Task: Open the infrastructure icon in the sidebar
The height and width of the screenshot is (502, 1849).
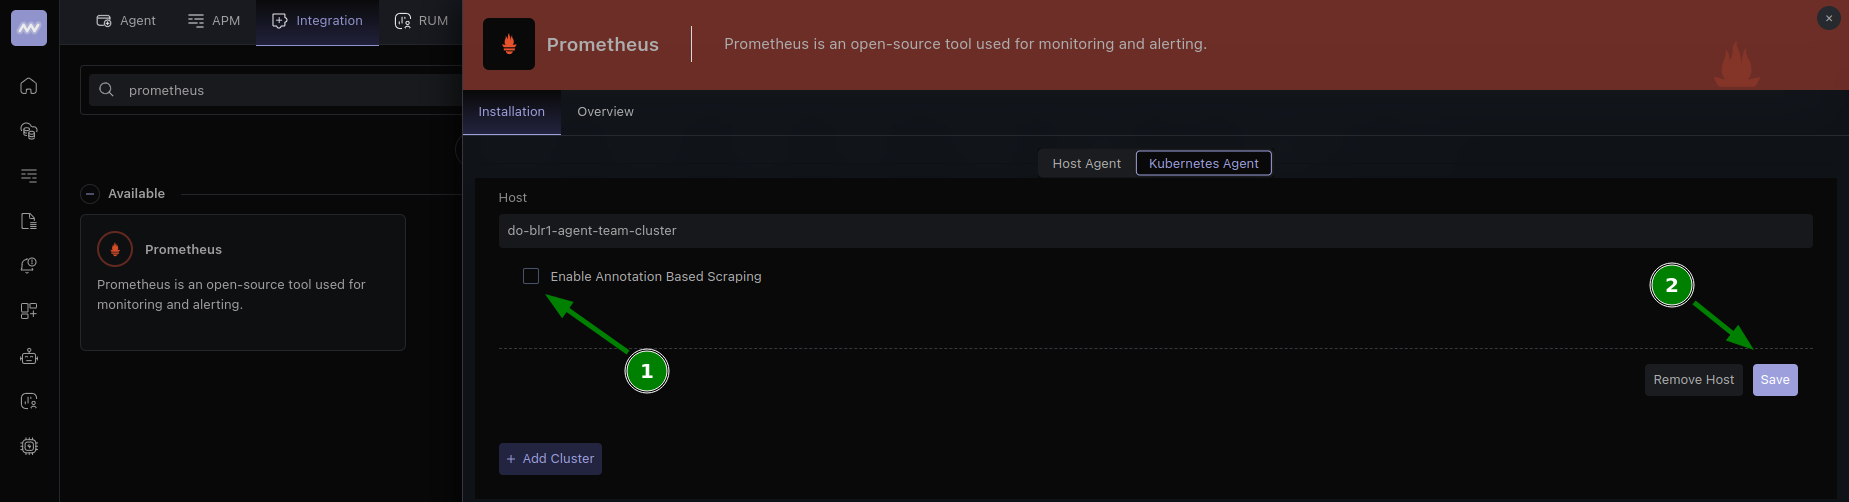Action: click(x=29, y=131)
